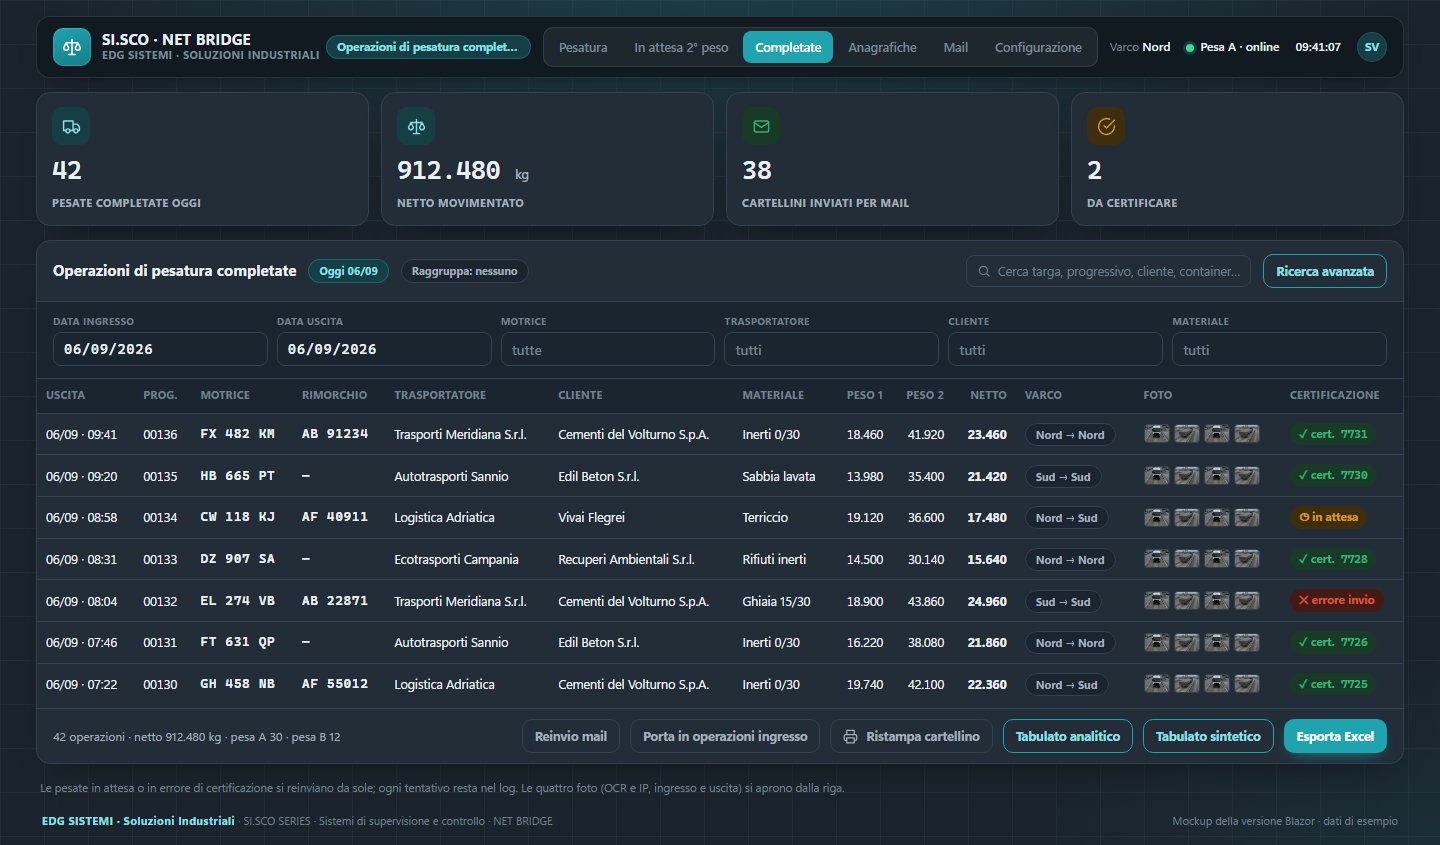Click the checkmark icon above Da certificare
Viewport: 1440px width, 845px height.
click(1106, 127)
